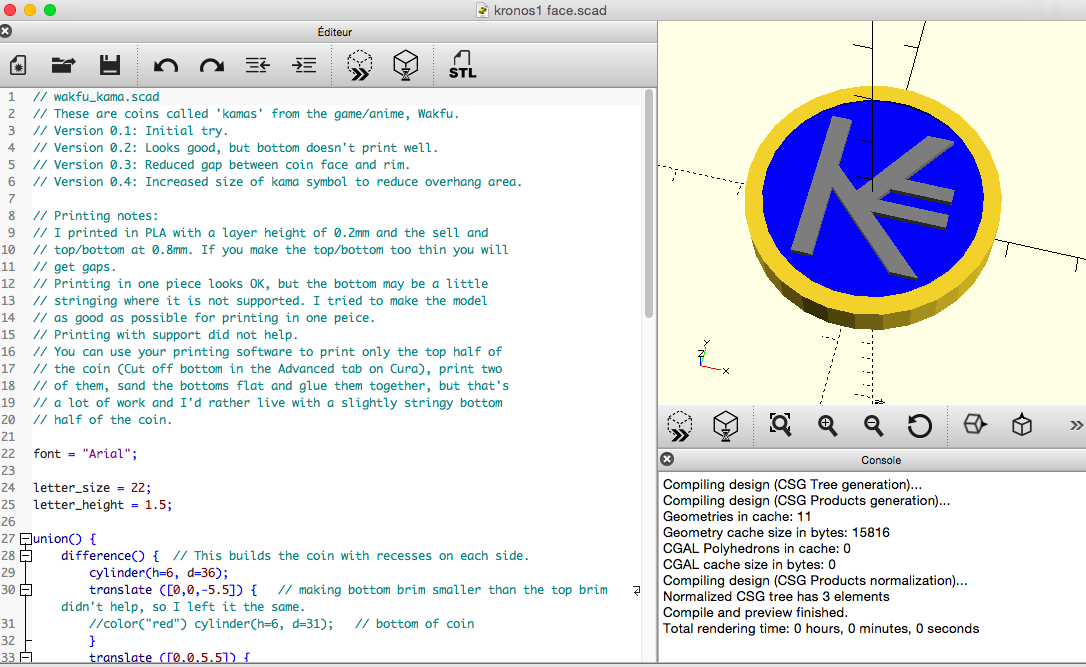Indent the selected code lines

pyautogui.click(x=303, y=65)
